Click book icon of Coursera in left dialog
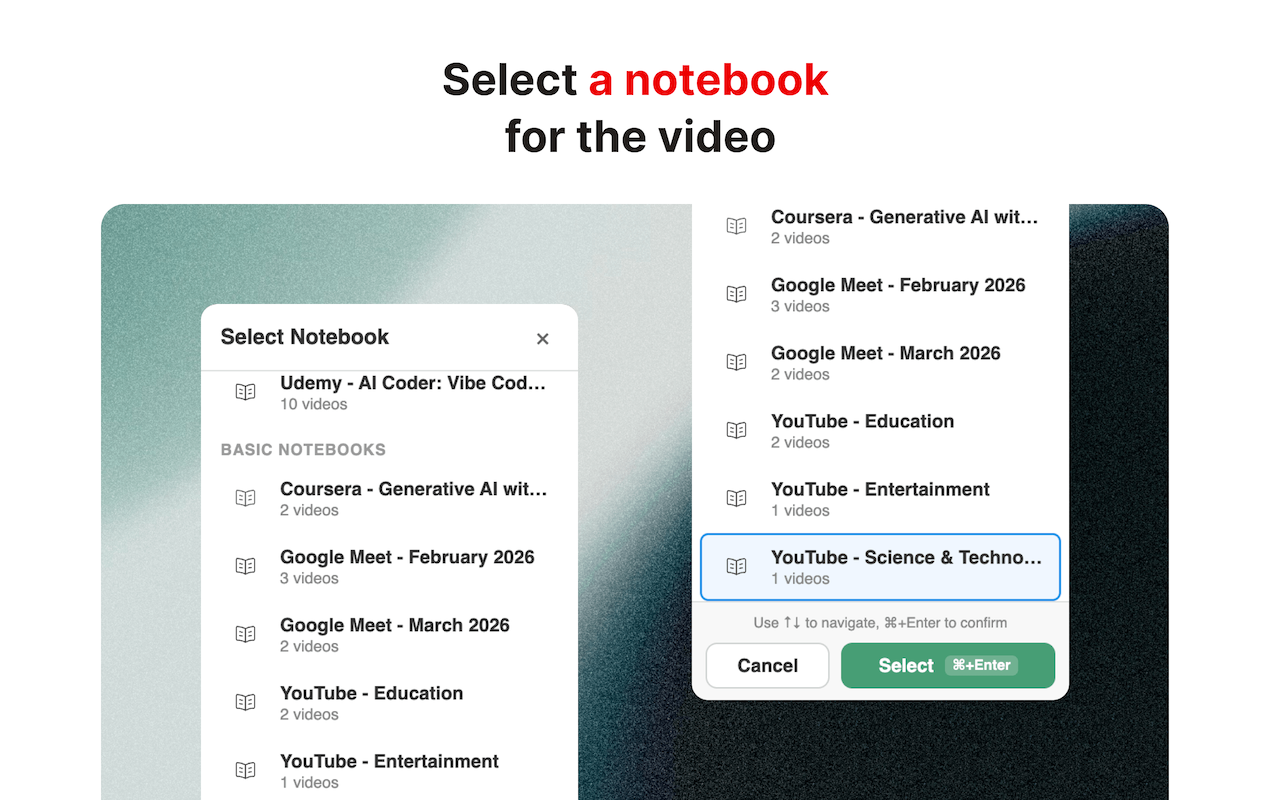 point(245,498)
